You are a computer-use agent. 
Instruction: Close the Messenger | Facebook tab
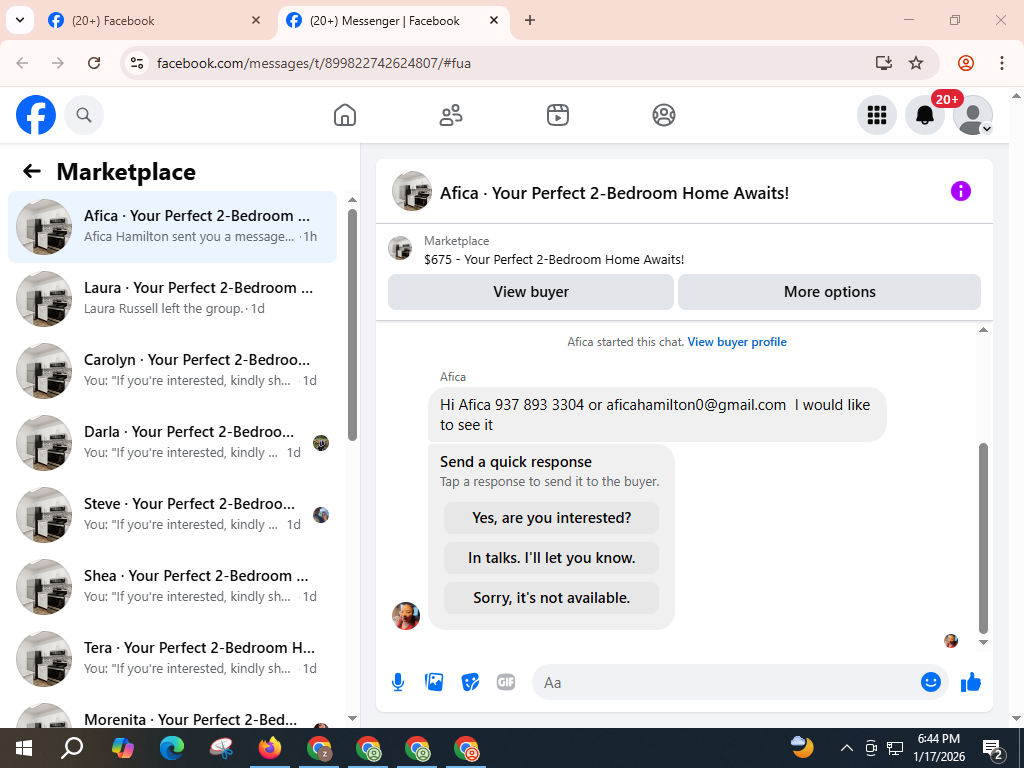[x=494, y=20]
